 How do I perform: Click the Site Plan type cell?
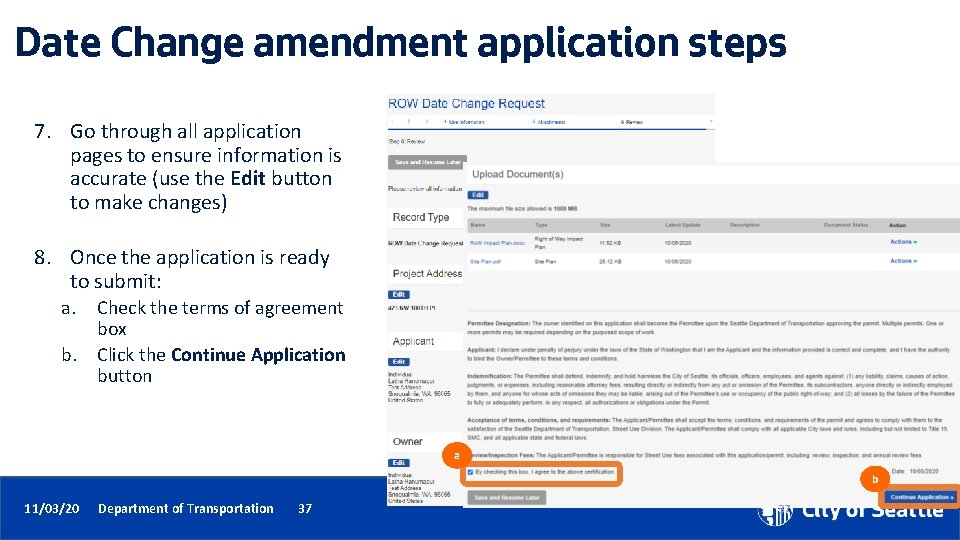[545, 261]
